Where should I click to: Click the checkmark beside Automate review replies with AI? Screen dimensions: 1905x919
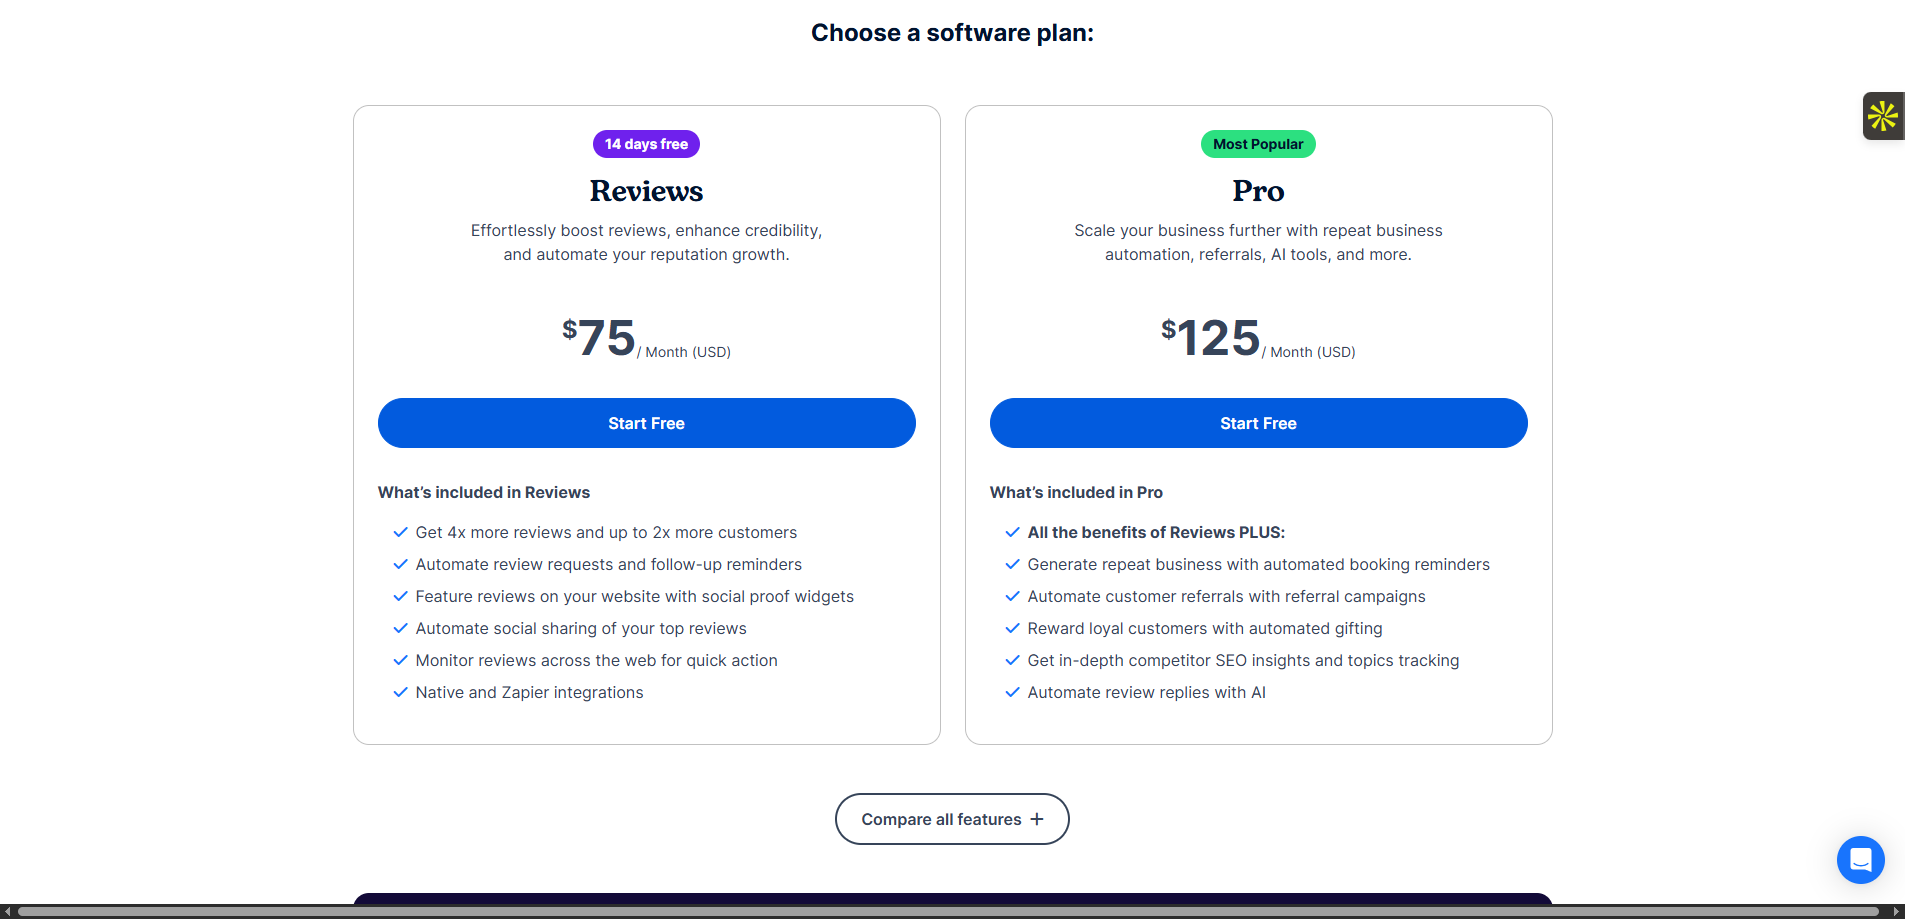[x=1012, y=692]
